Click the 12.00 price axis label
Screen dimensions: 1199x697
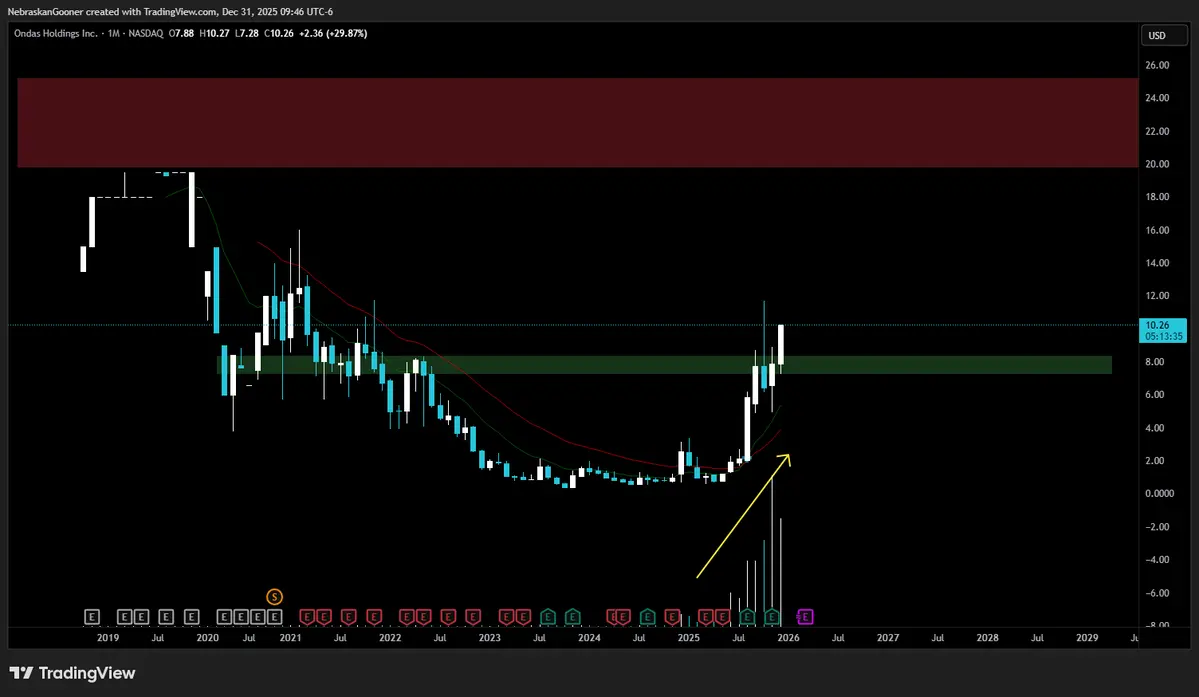pos(1157,296)
